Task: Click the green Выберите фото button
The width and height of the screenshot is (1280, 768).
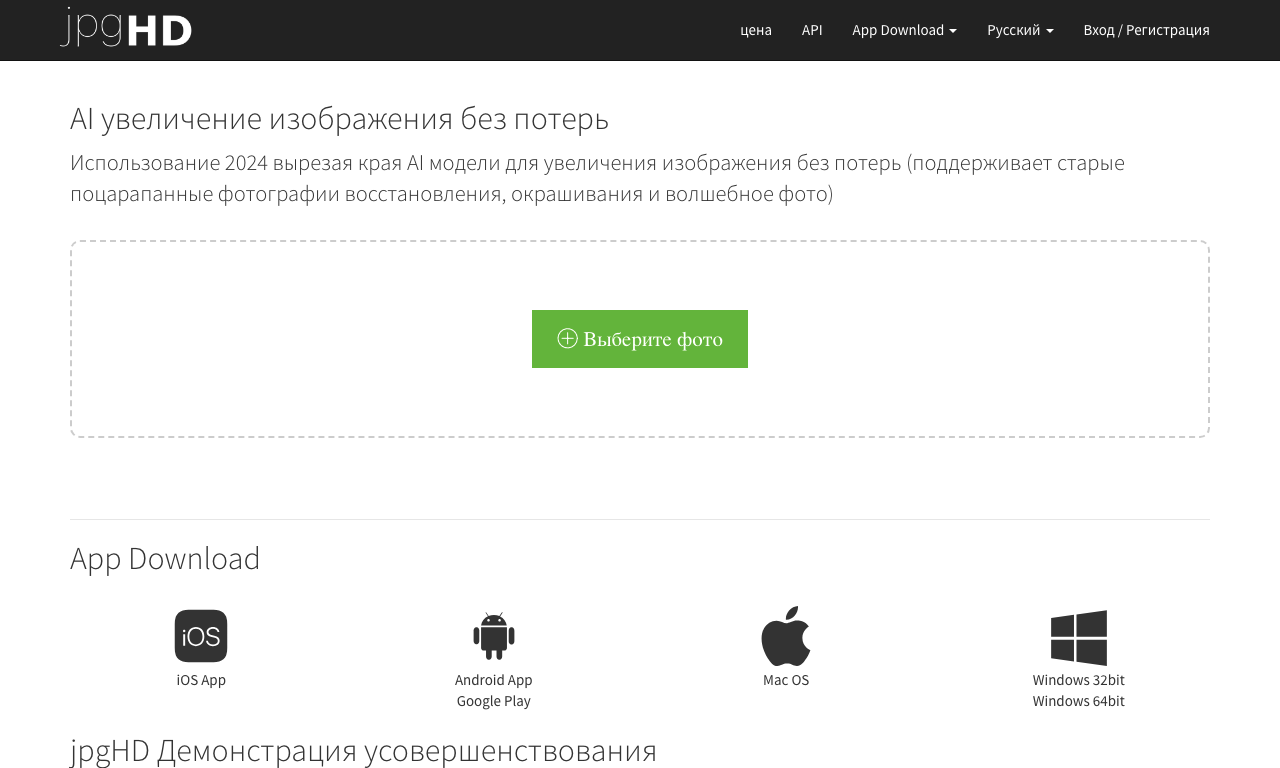Action: pyautogui.click(x=640, y=339)
